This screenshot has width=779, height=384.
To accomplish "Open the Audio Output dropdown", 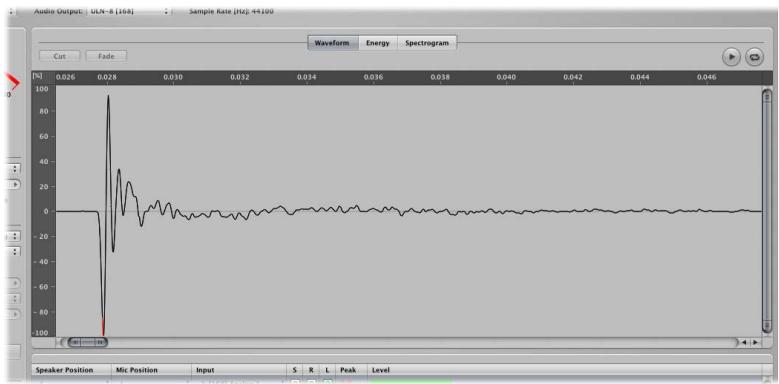I will click(x=129, y=11).
